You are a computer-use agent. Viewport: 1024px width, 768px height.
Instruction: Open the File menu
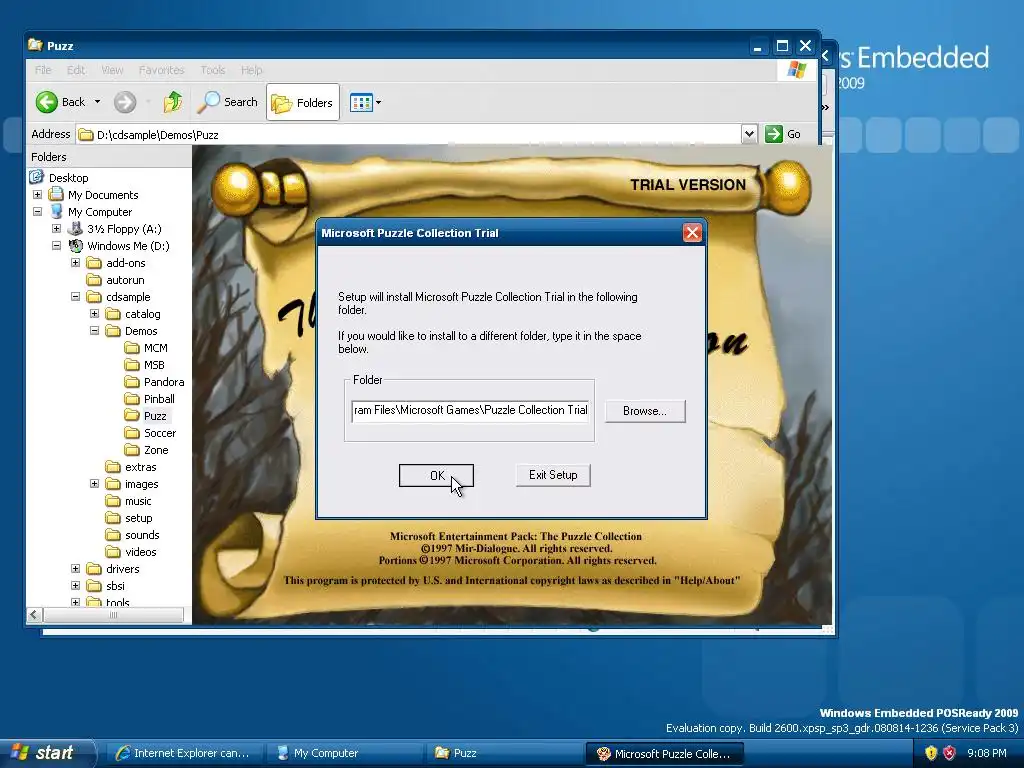click(x=43, y=70)
